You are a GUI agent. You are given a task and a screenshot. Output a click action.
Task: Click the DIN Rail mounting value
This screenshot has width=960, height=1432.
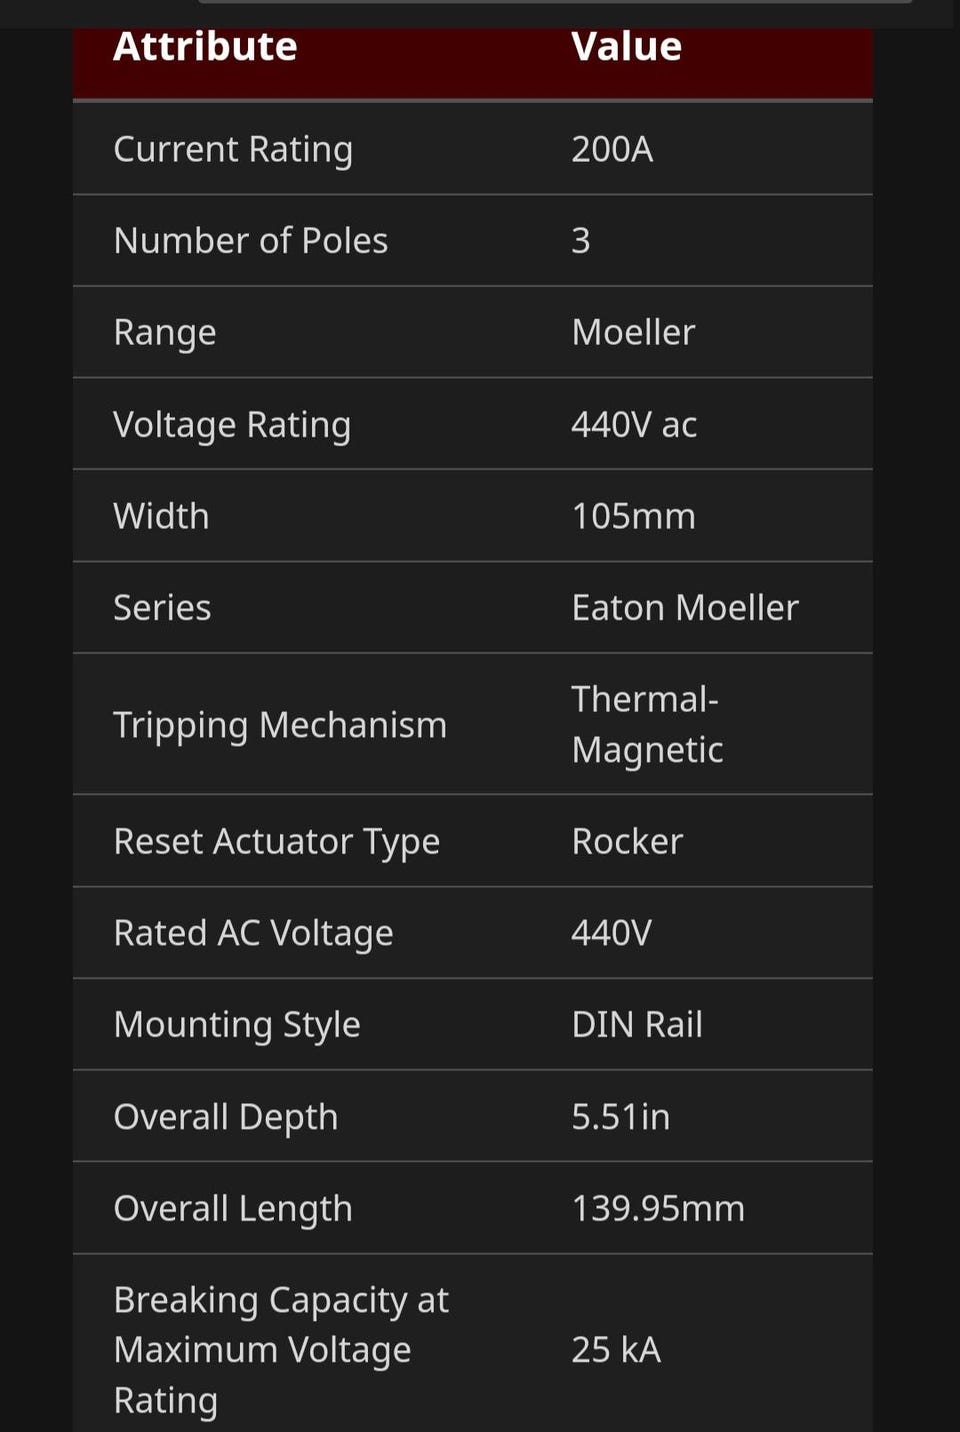pos(637,1025)
